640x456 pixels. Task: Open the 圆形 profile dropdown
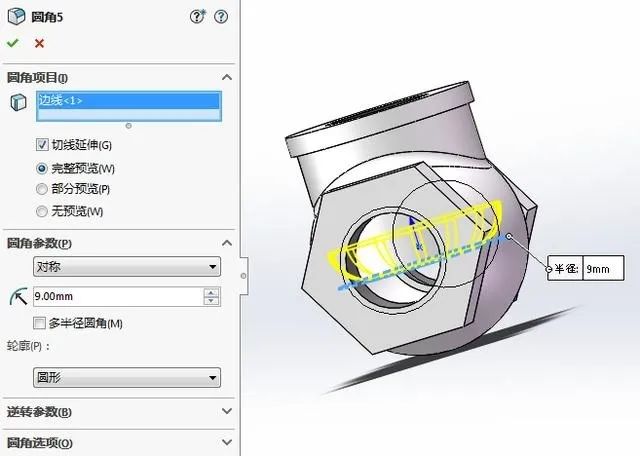[127, 377]
